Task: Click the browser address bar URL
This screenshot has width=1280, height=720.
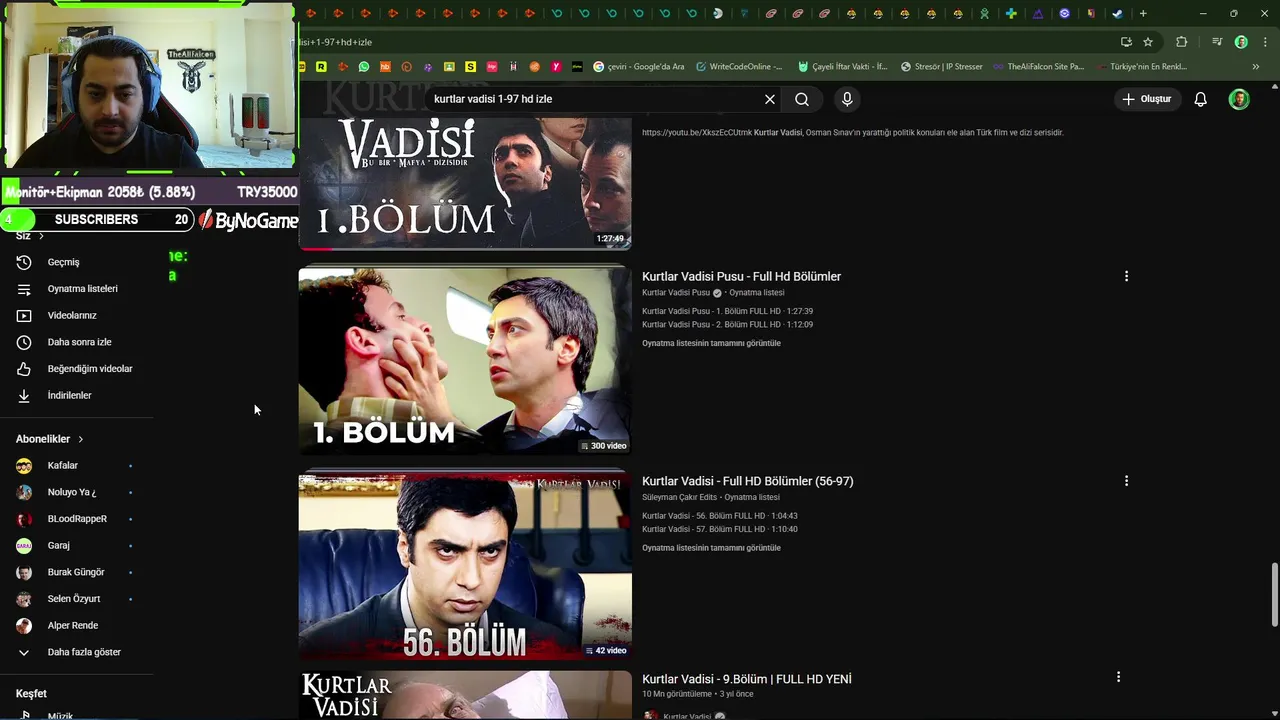Action: click(700, 42)
